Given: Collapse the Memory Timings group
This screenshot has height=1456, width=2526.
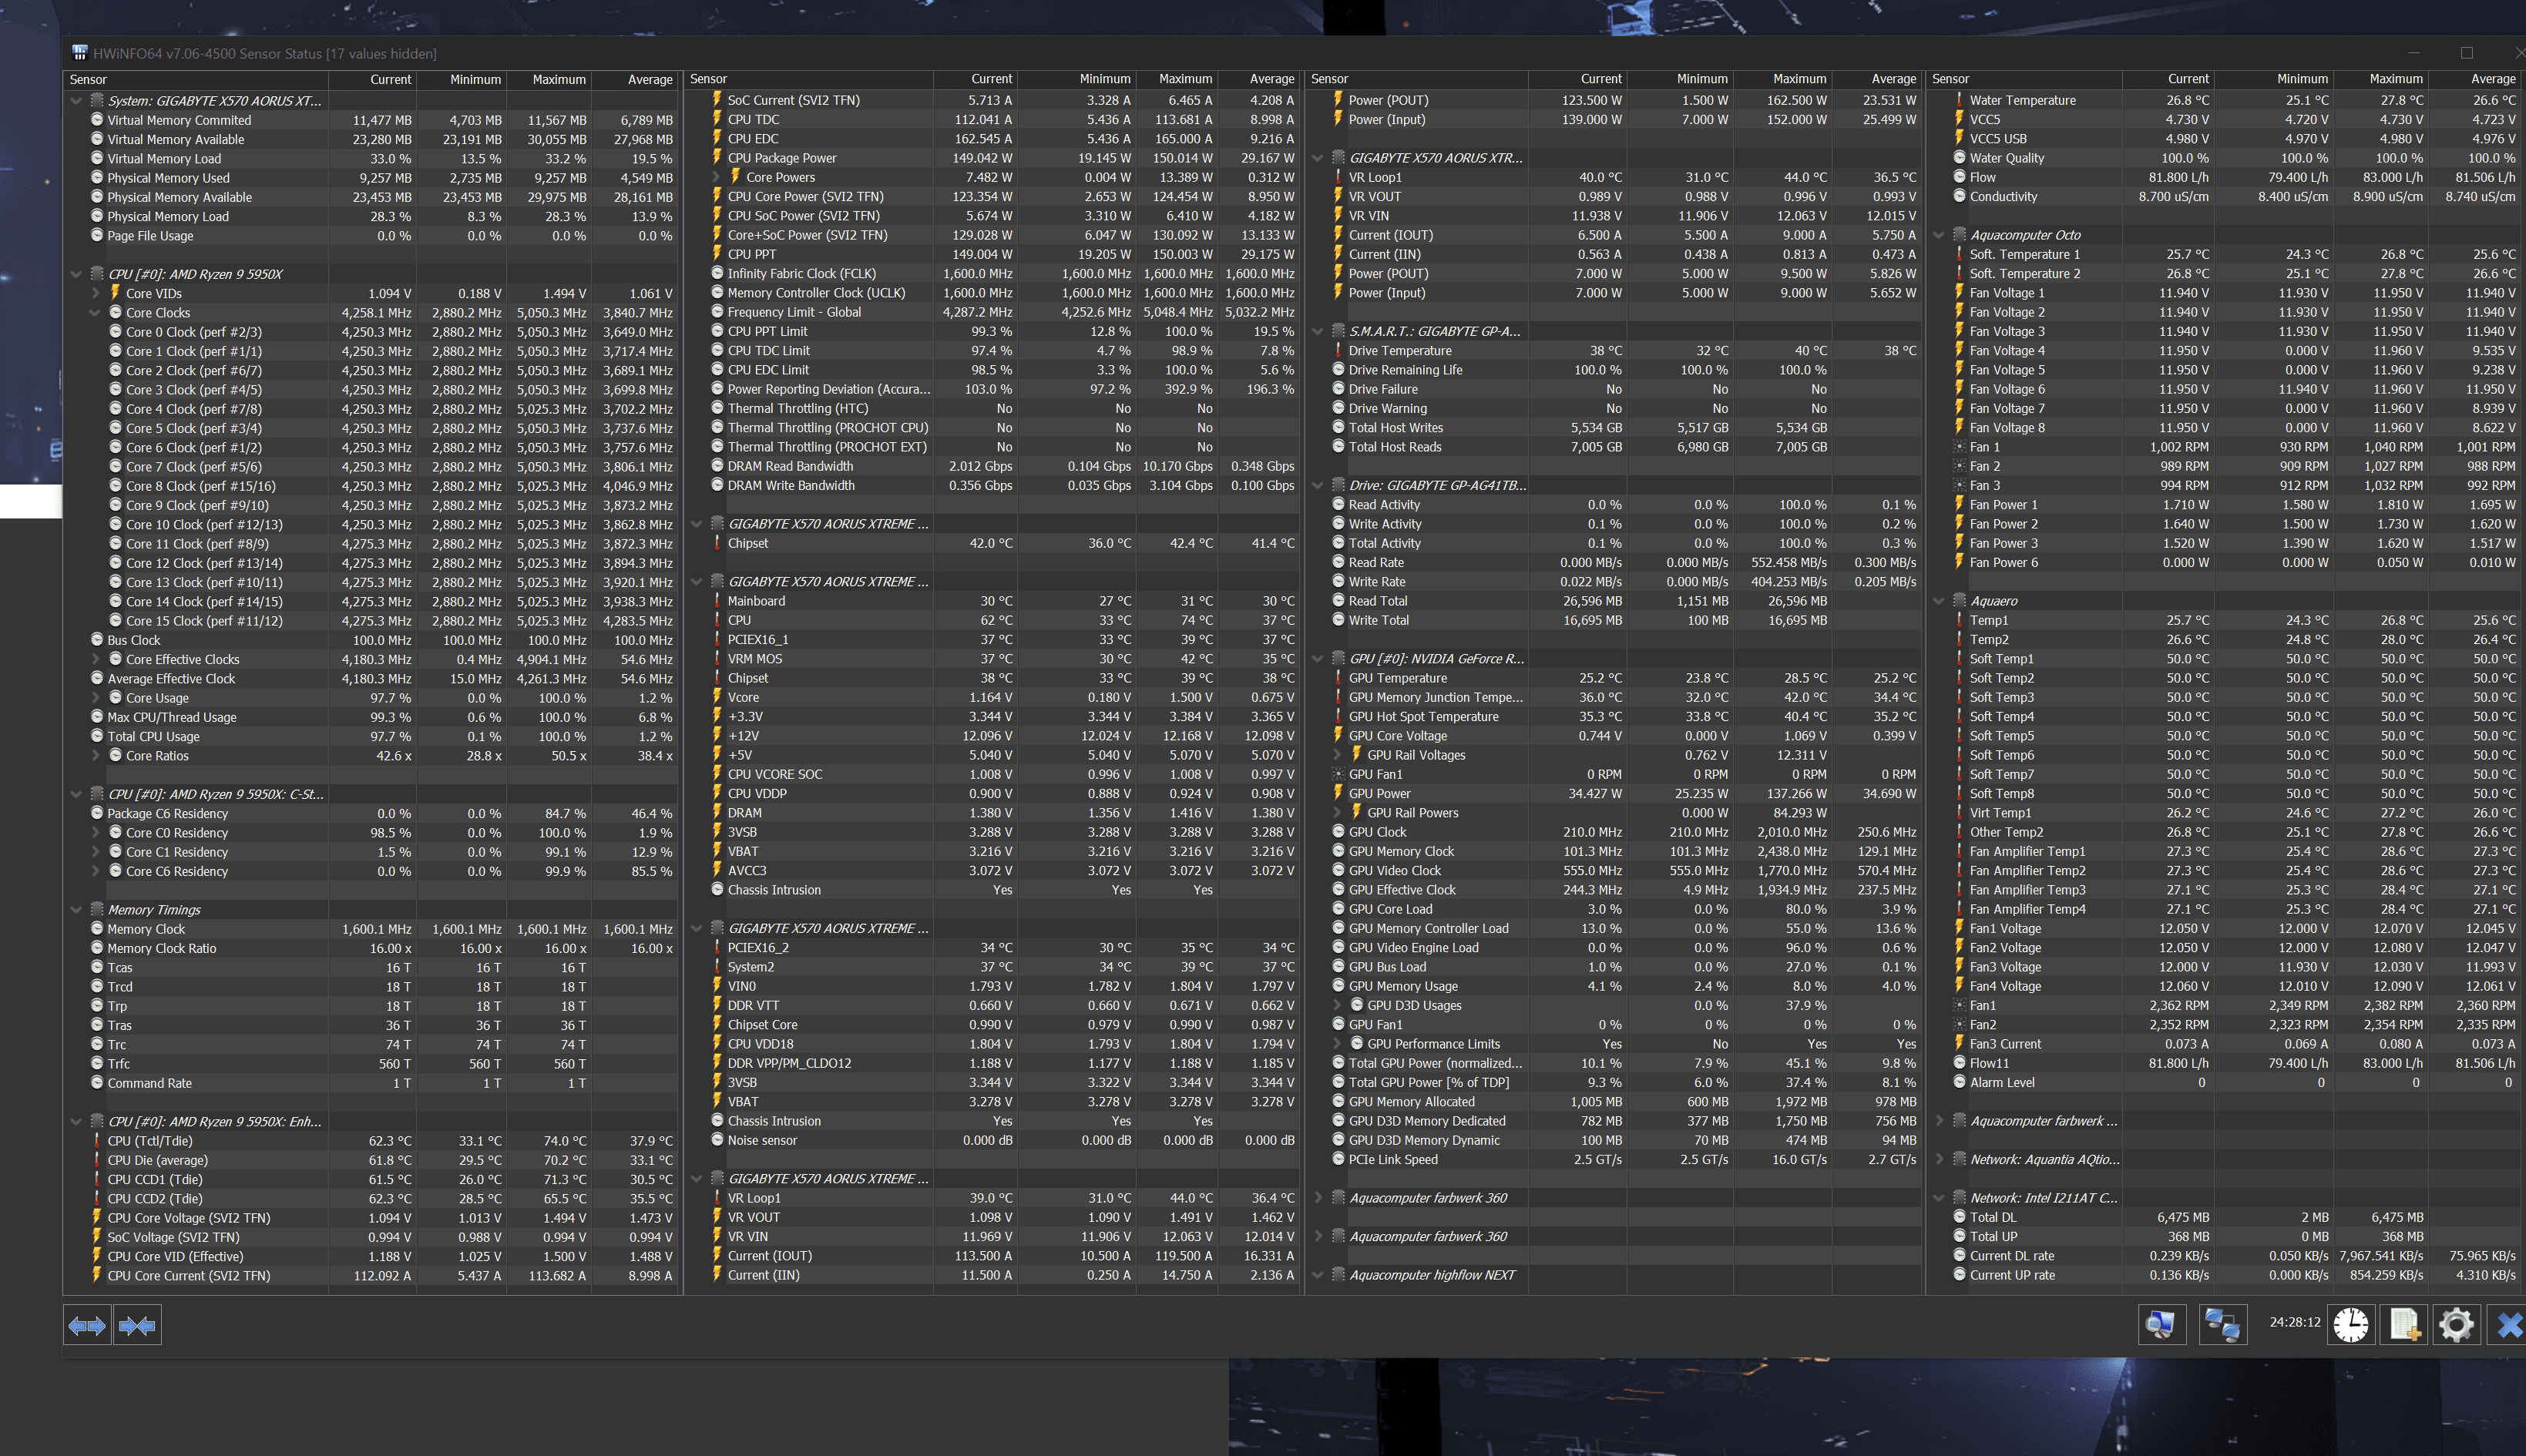Looking at the screenshot, I should (x=76, y=910).
